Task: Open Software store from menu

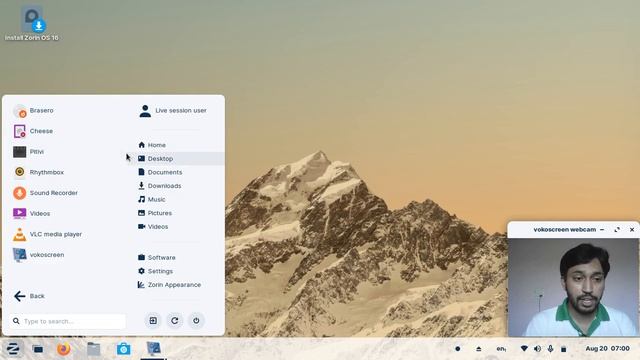Action: point(157,258)
